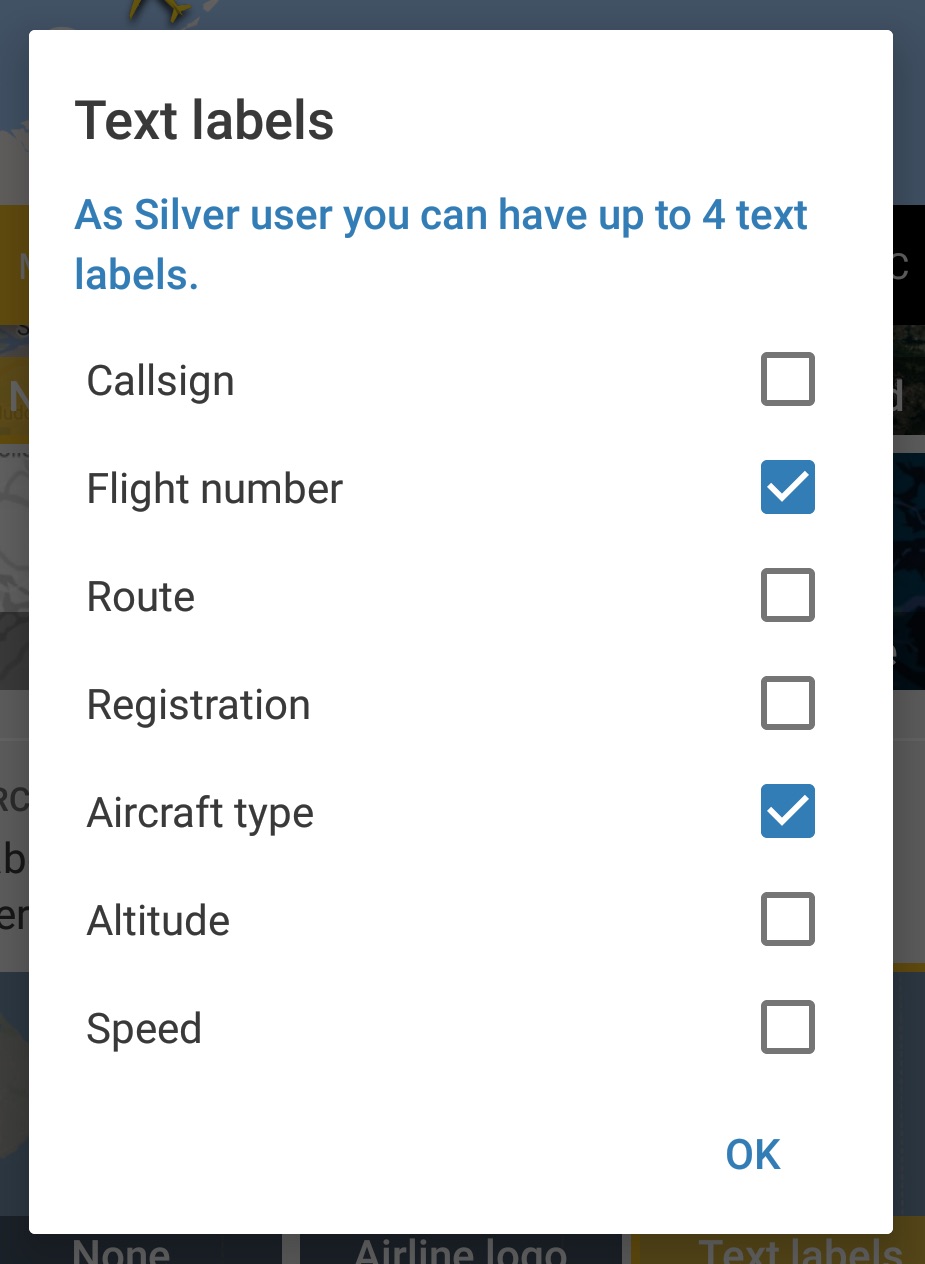
Task: Choose the Airline logo option at bottom
Action: [x=460, y=1249]
